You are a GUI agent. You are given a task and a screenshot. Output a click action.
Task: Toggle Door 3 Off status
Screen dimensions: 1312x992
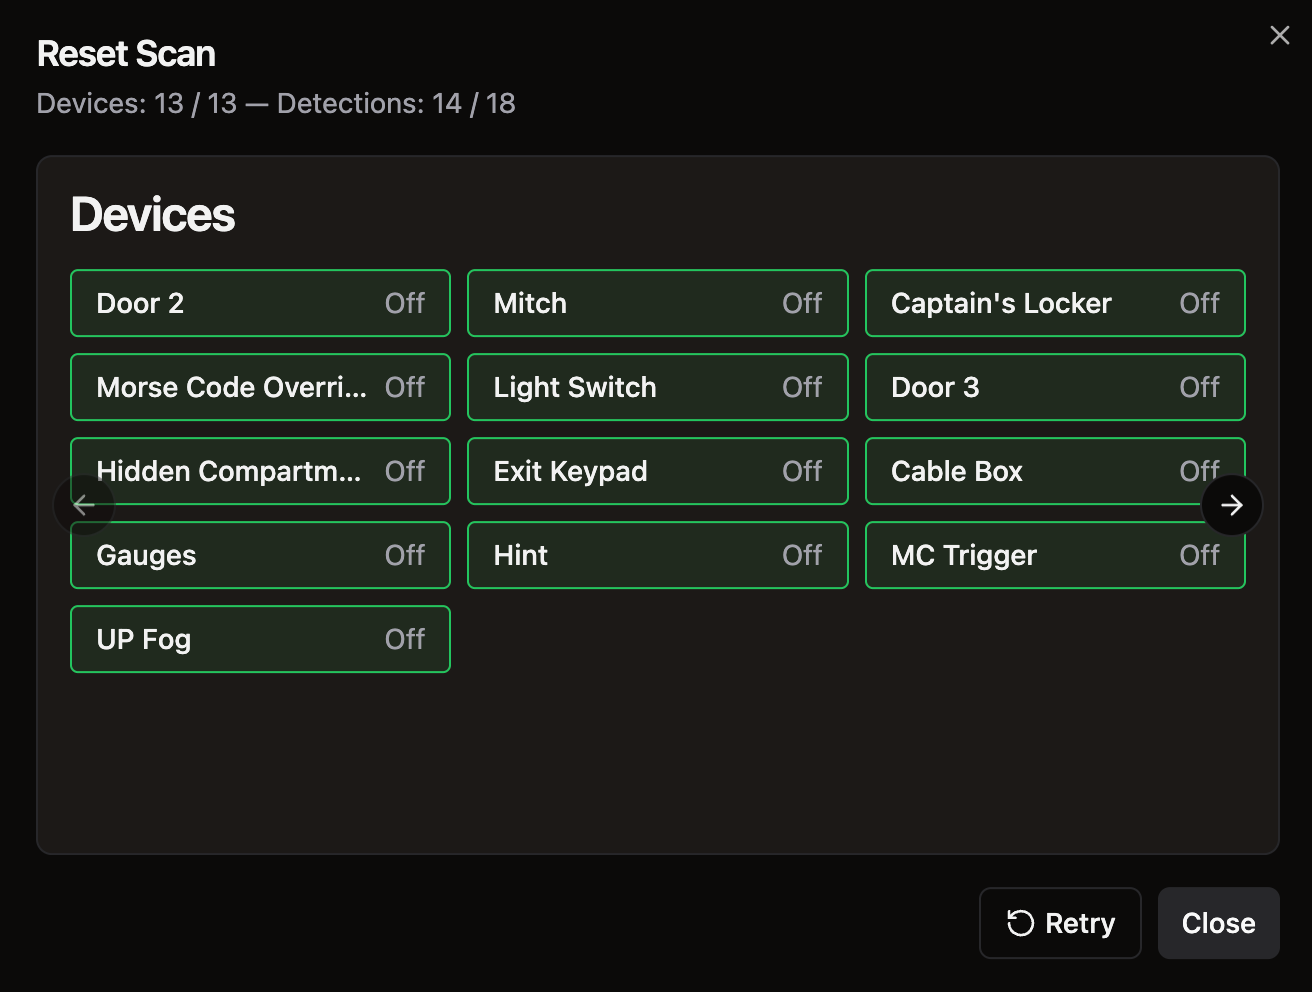click(x=1199, y=387)
